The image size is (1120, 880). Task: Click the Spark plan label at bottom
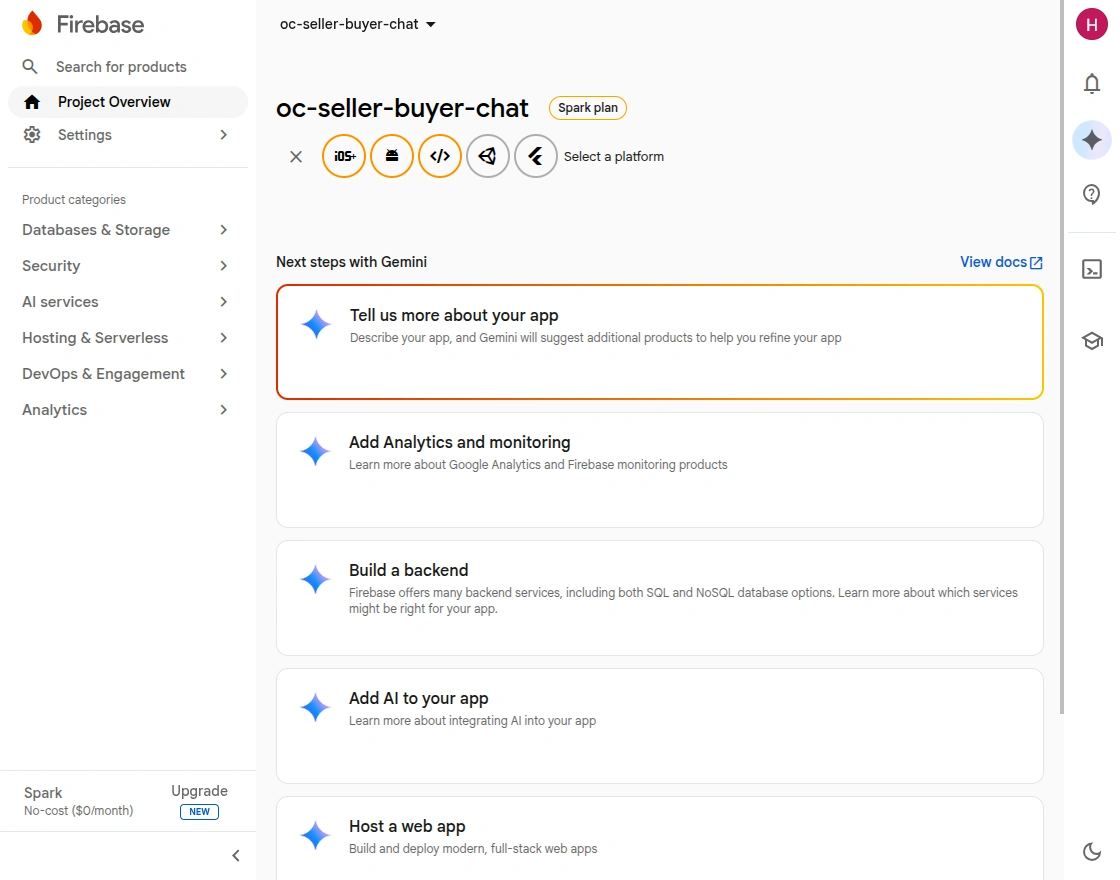(43, 793)
